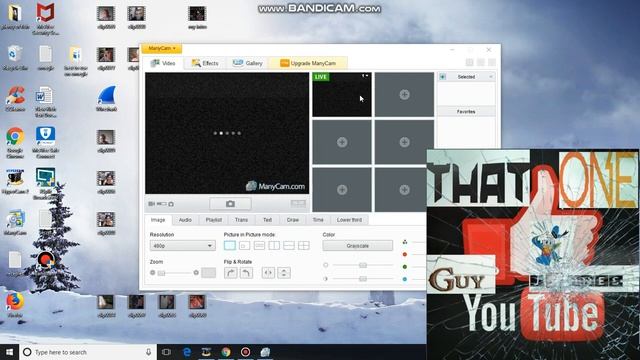
Task: Click the zoom in plus icon
Action: click(x=196, y=273)
